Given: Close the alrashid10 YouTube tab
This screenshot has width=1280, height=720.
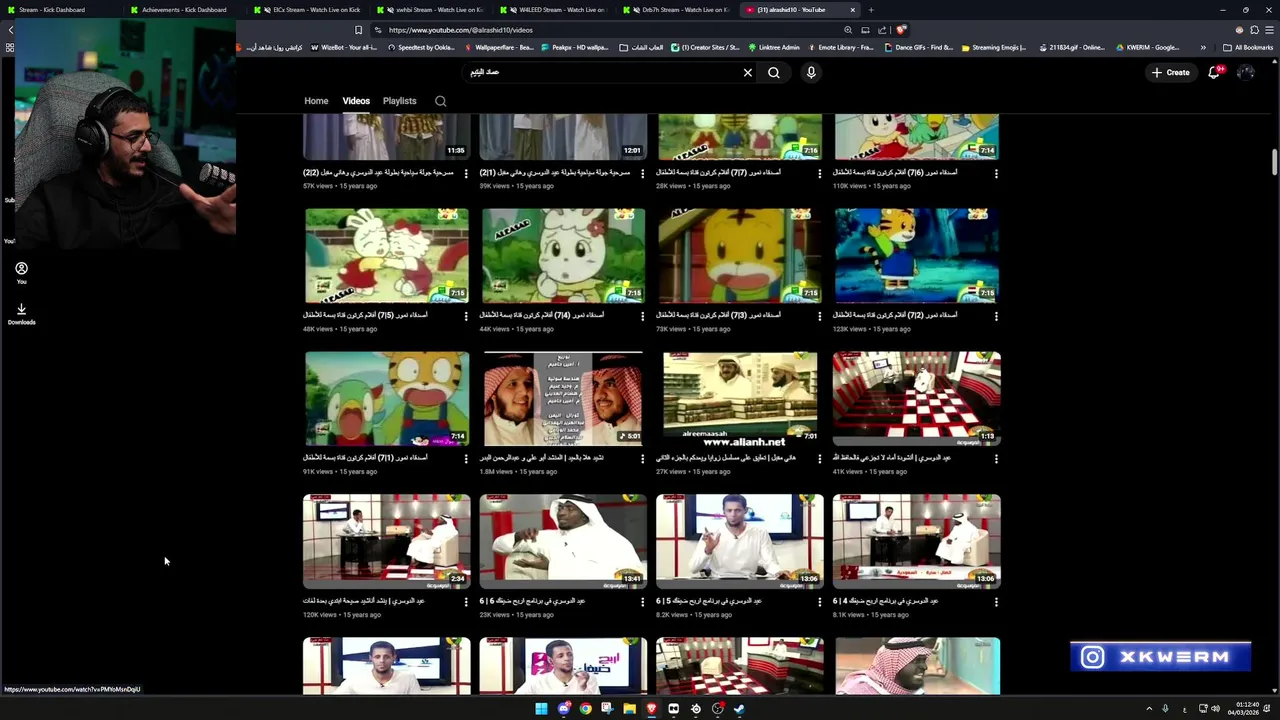Looking at the screenshot, I should [x=852, y=10].
